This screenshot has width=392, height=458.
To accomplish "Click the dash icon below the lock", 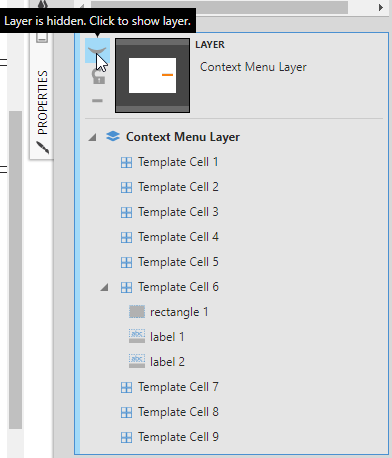I will 97,100.
